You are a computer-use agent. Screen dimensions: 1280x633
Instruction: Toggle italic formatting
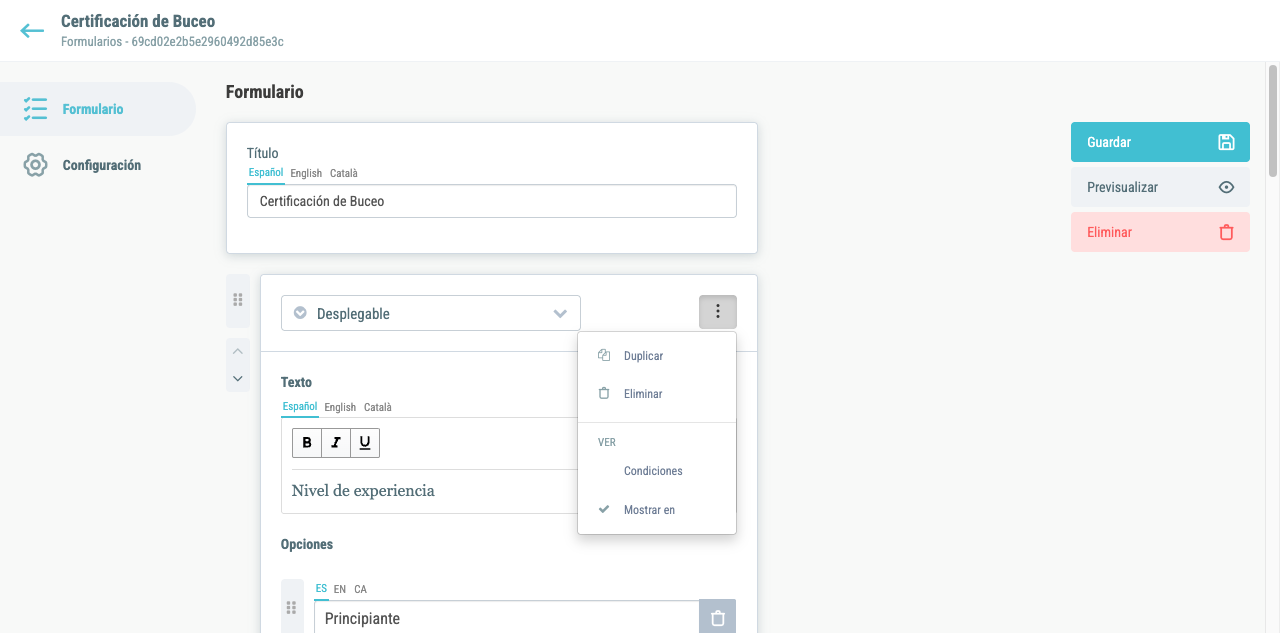click(x=336, y=443)
